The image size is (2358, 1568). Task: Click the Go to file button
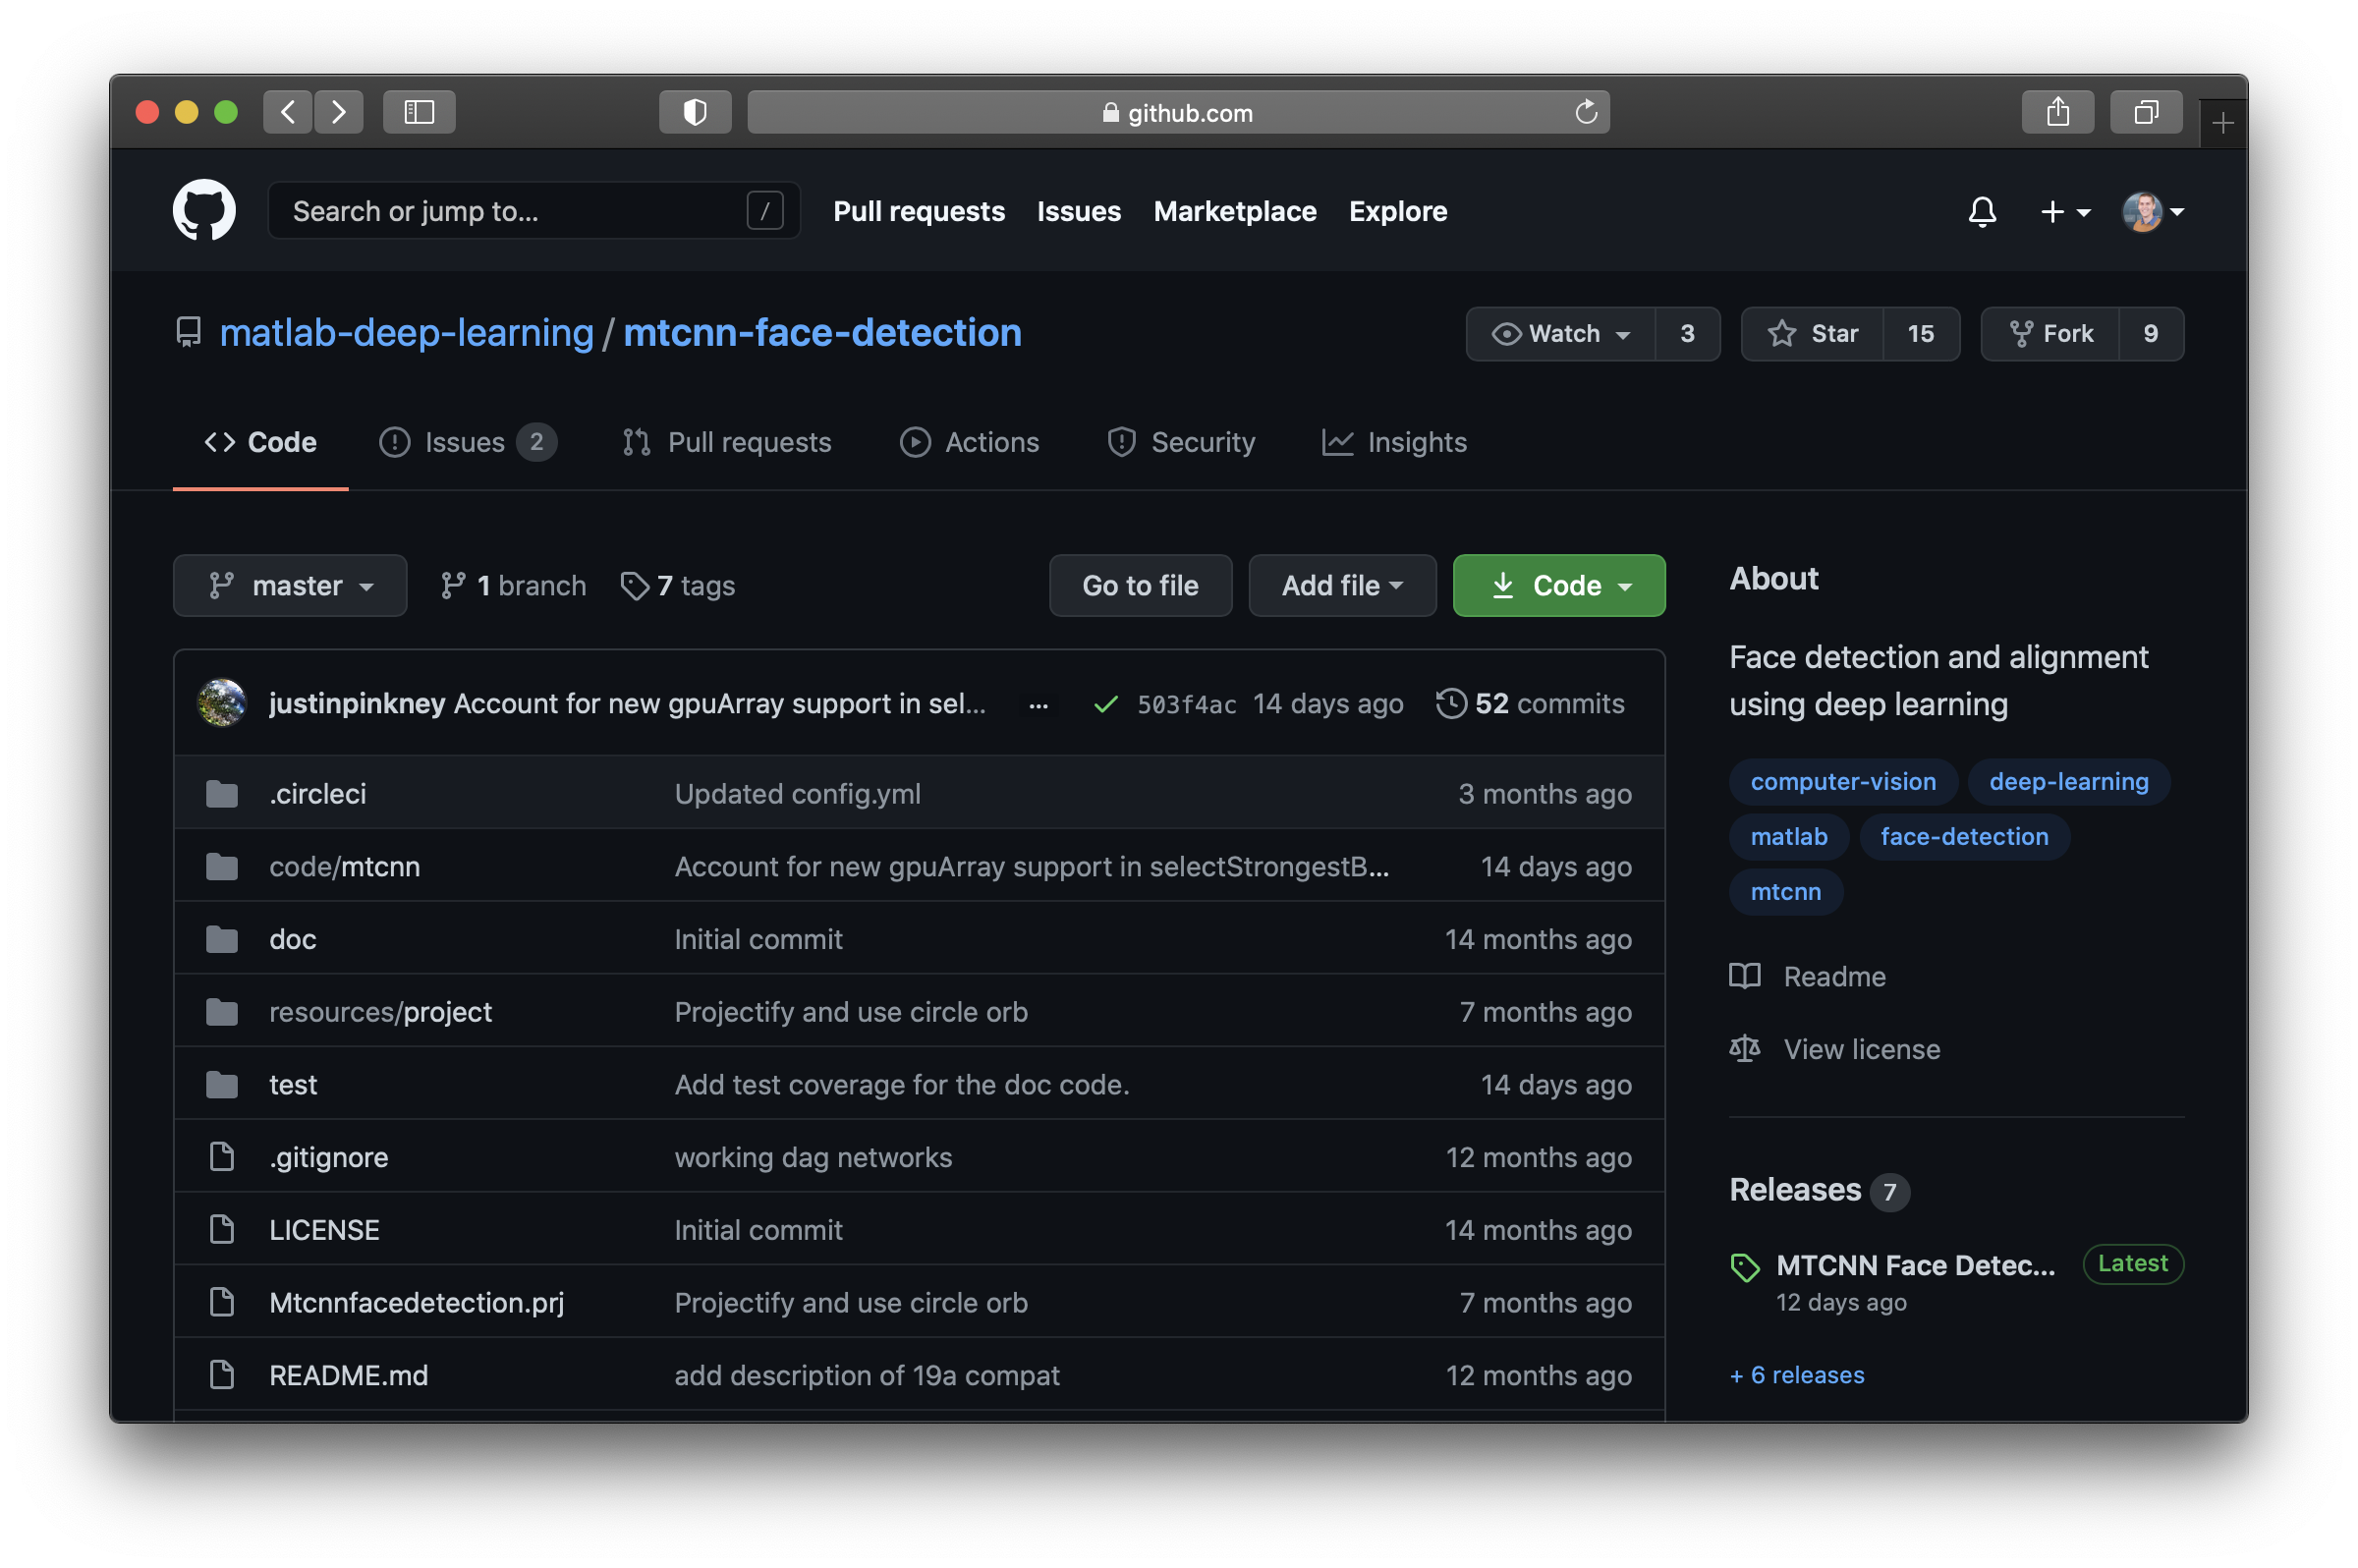pos(1140,585)
